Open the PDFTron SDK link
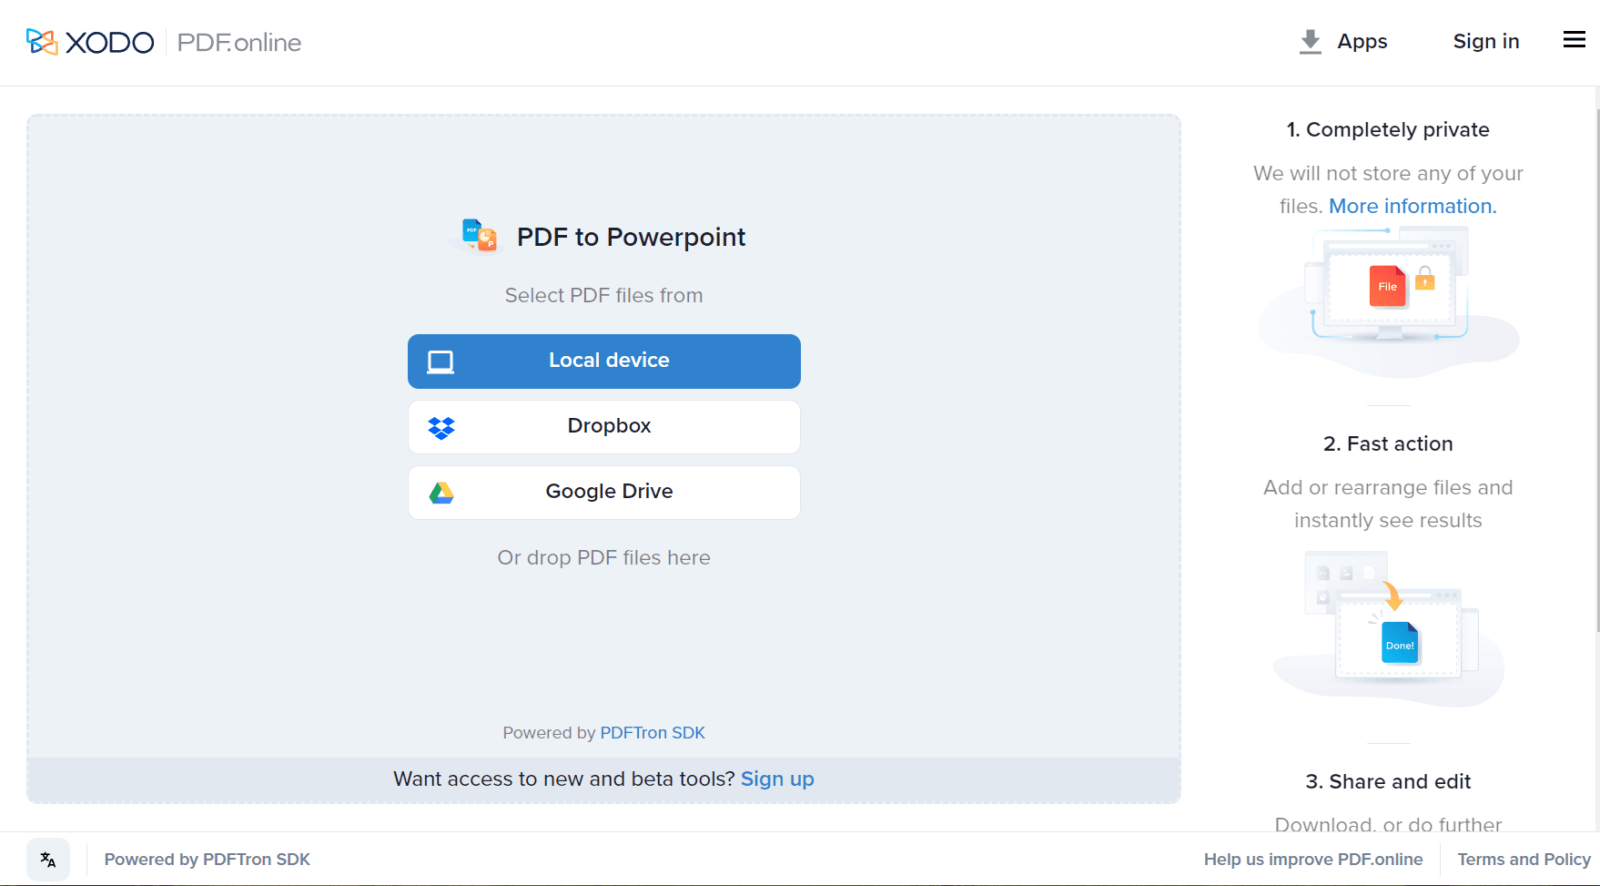This screenshot has height=886, width=1600. [652, 733]
